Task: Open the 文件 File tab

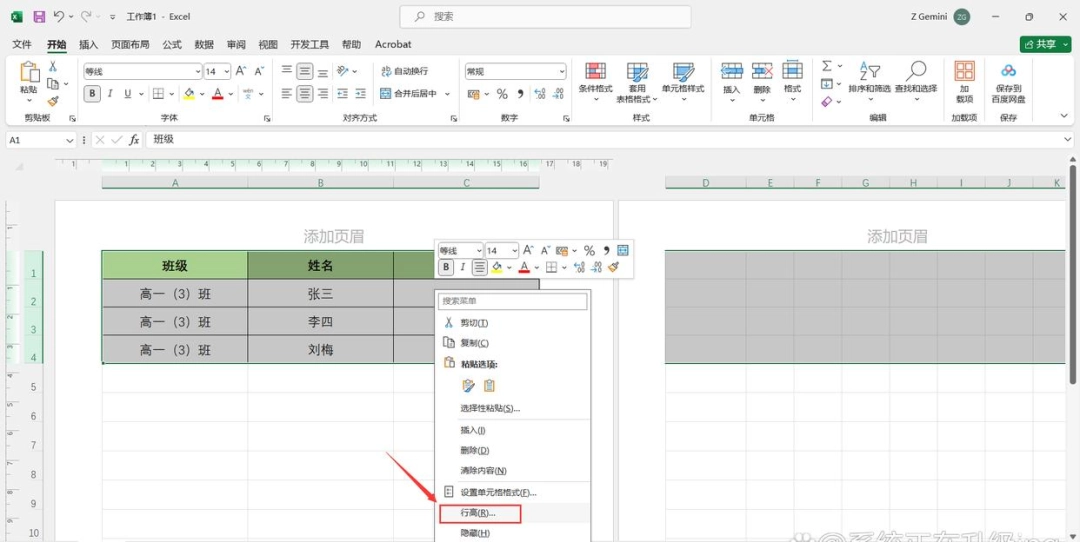Action: click(22, 44)
